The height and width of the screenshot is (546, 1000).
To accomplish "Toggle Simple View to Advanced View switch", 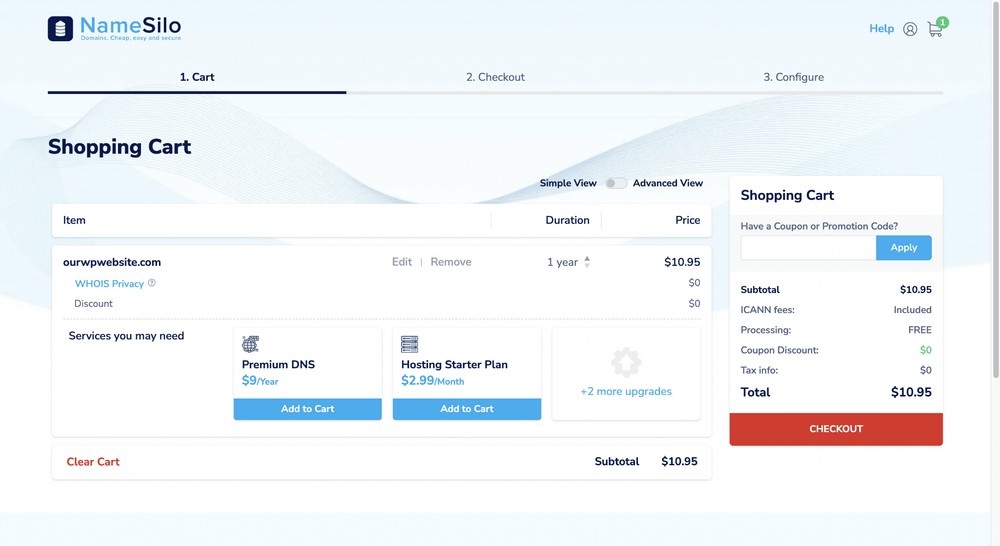I will tap(615, 183).
